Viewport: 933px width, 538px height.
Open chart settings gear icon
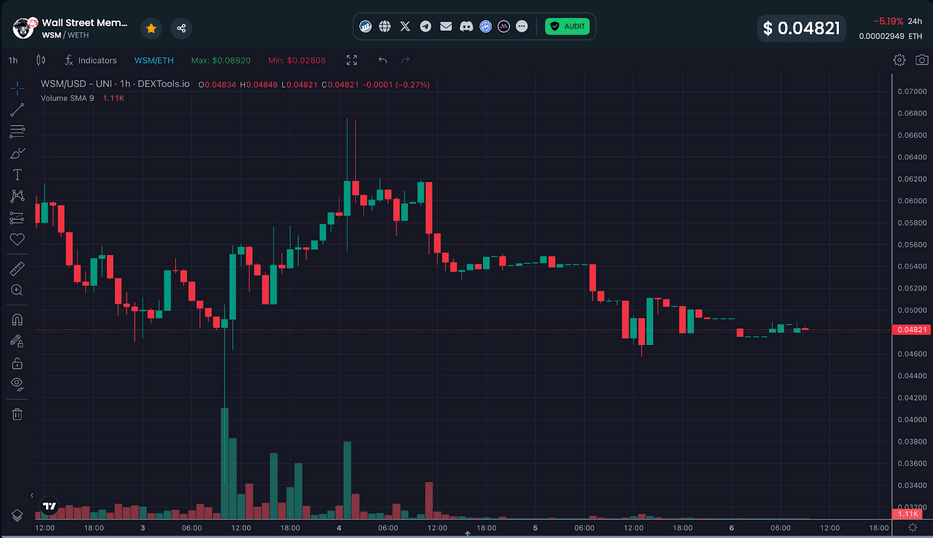click(899, 60)
